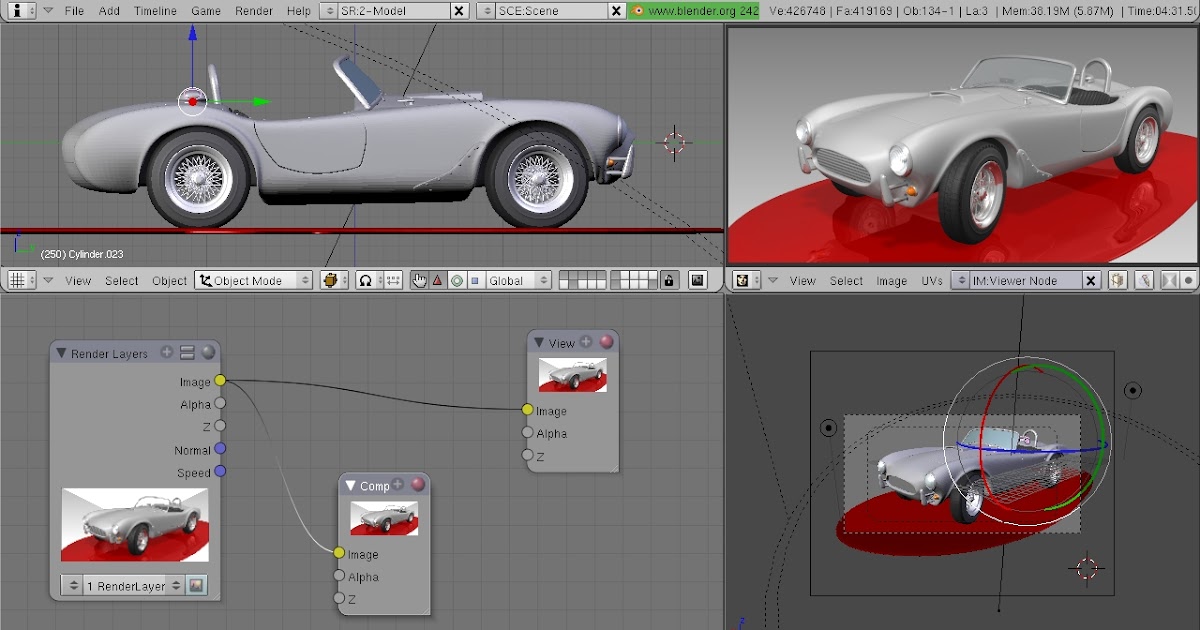Open the UVs menu in image editor

pyautogui.click(x=932, y=280)
